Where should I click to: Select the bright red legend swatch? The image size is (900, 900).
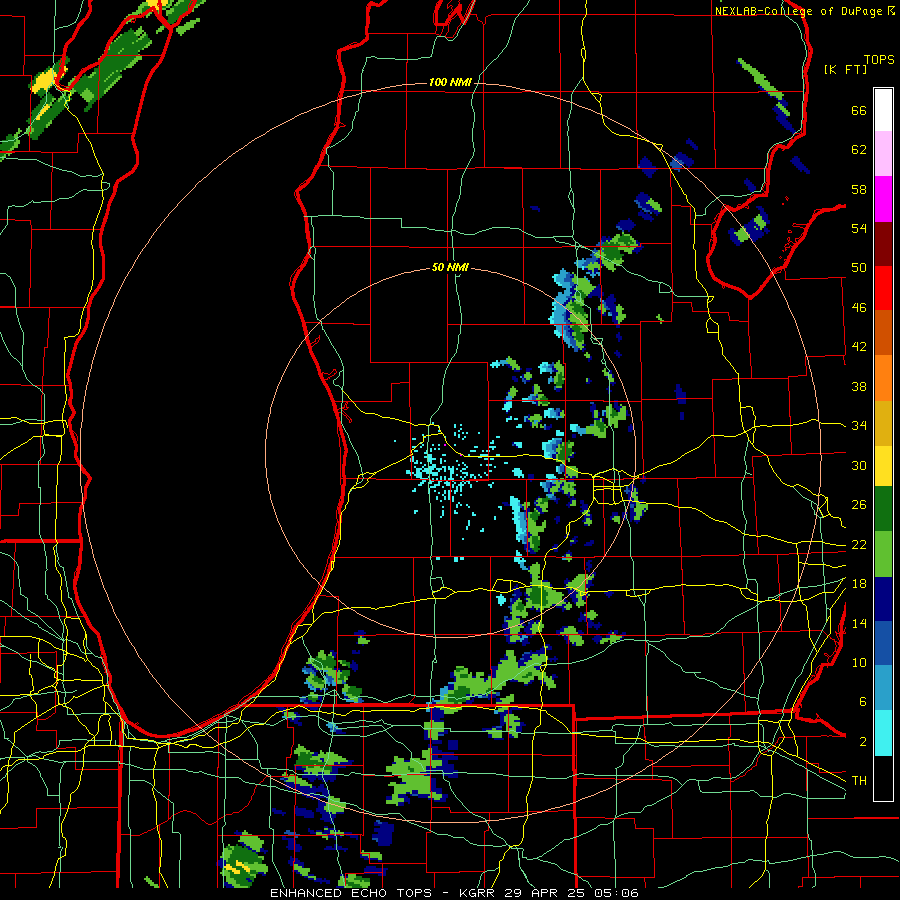point(883,288)
